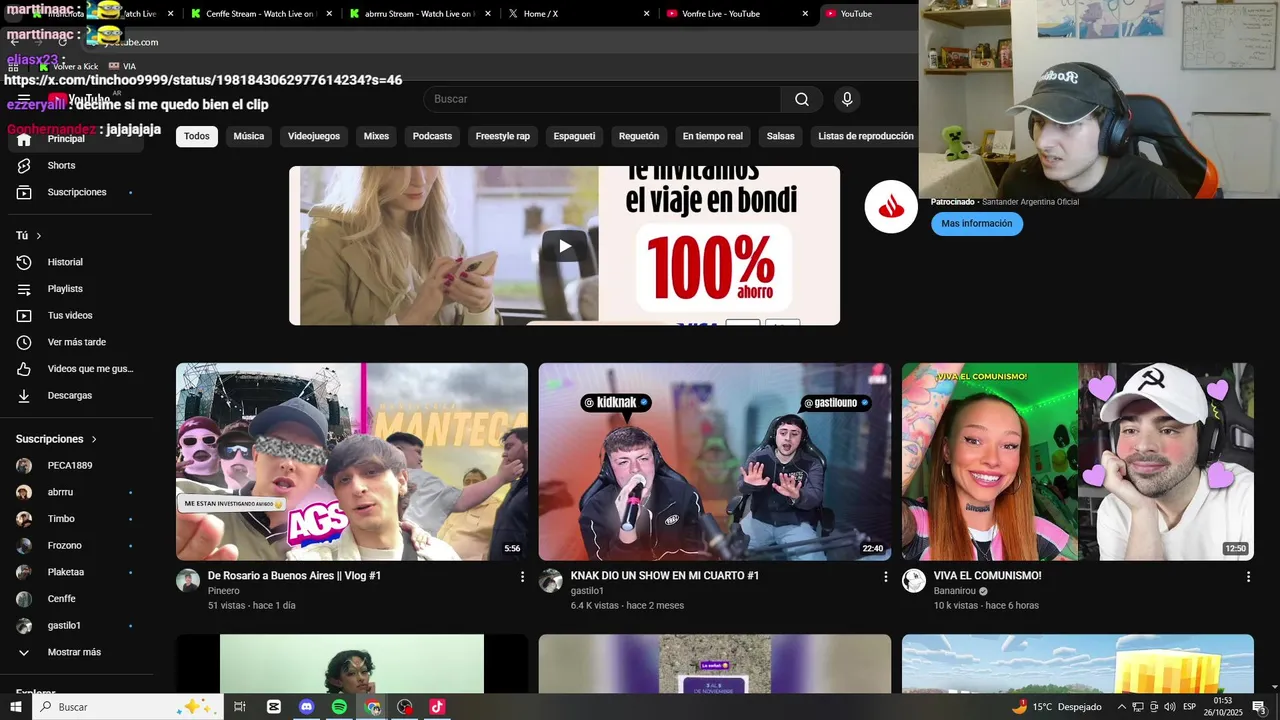This screenshot has width=1280, height=720.
Task: Select the Podcasts filter chip
Action: pos(432,136)
